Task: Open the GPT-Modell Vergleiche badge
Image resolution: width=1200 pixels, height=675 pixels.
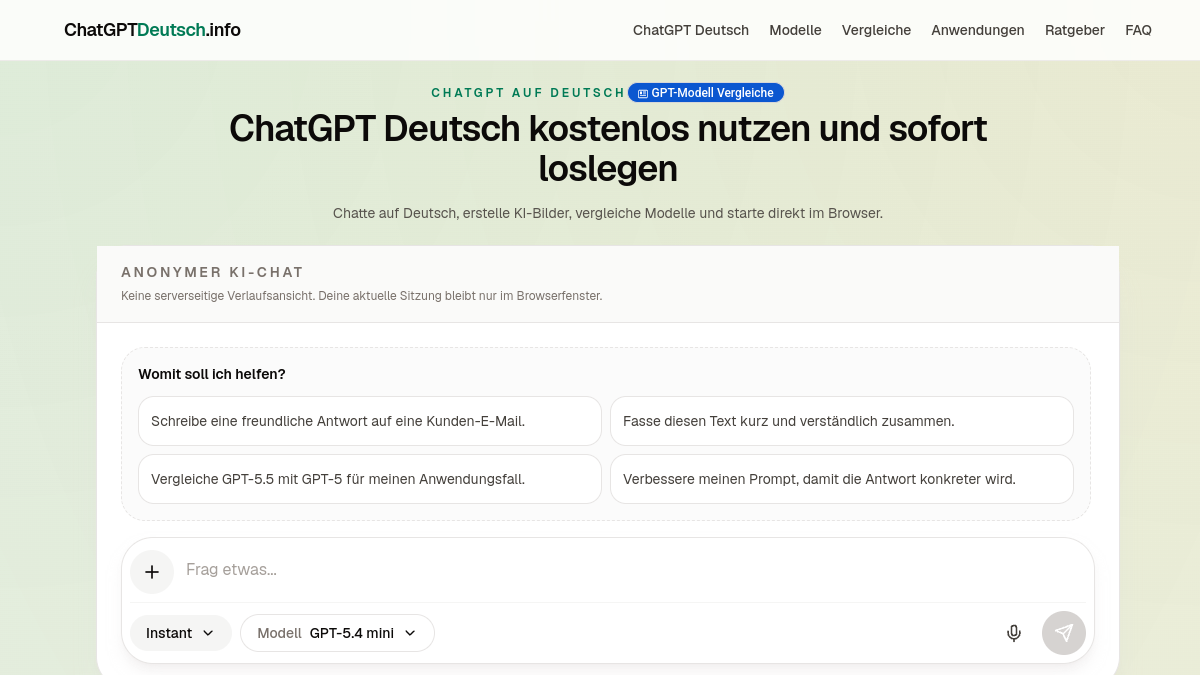Action: pos(706,92)
